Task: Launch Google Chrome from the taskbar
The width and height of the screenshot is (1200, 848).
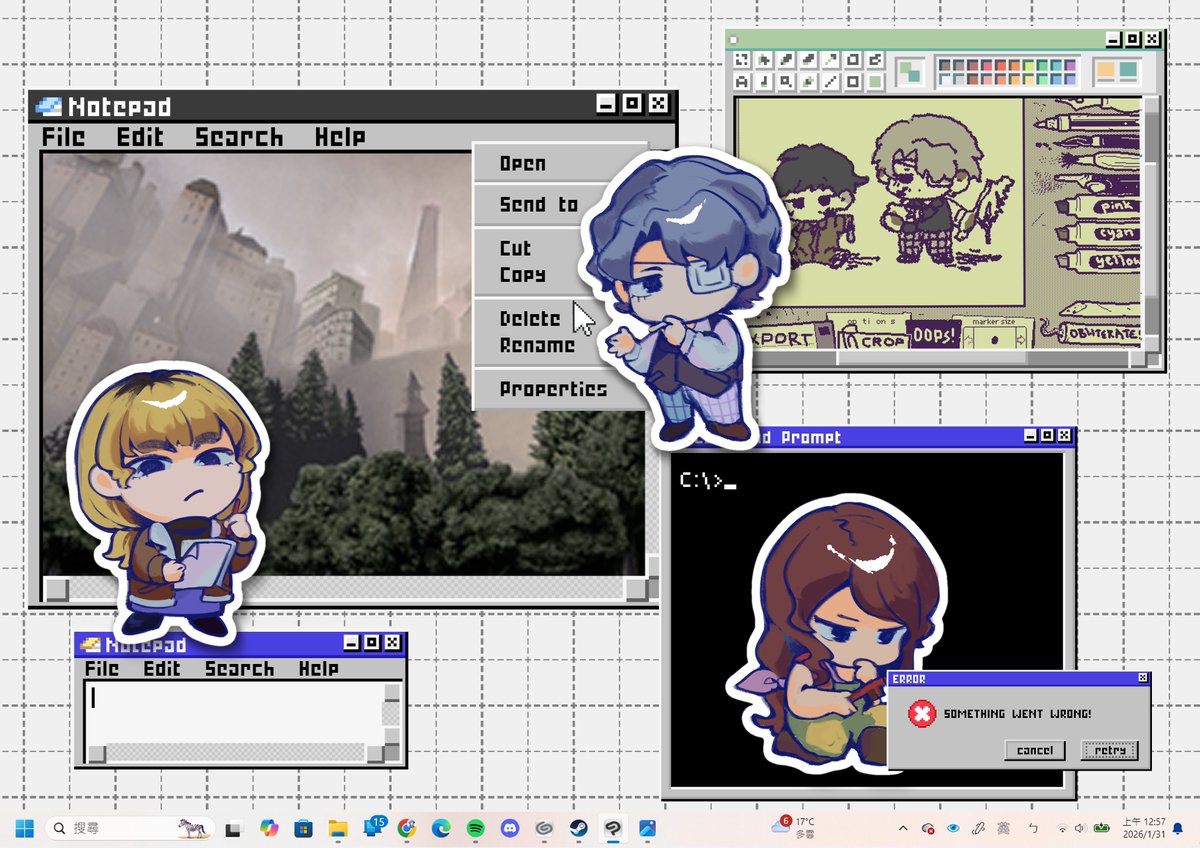Action: tap(406, 828)
